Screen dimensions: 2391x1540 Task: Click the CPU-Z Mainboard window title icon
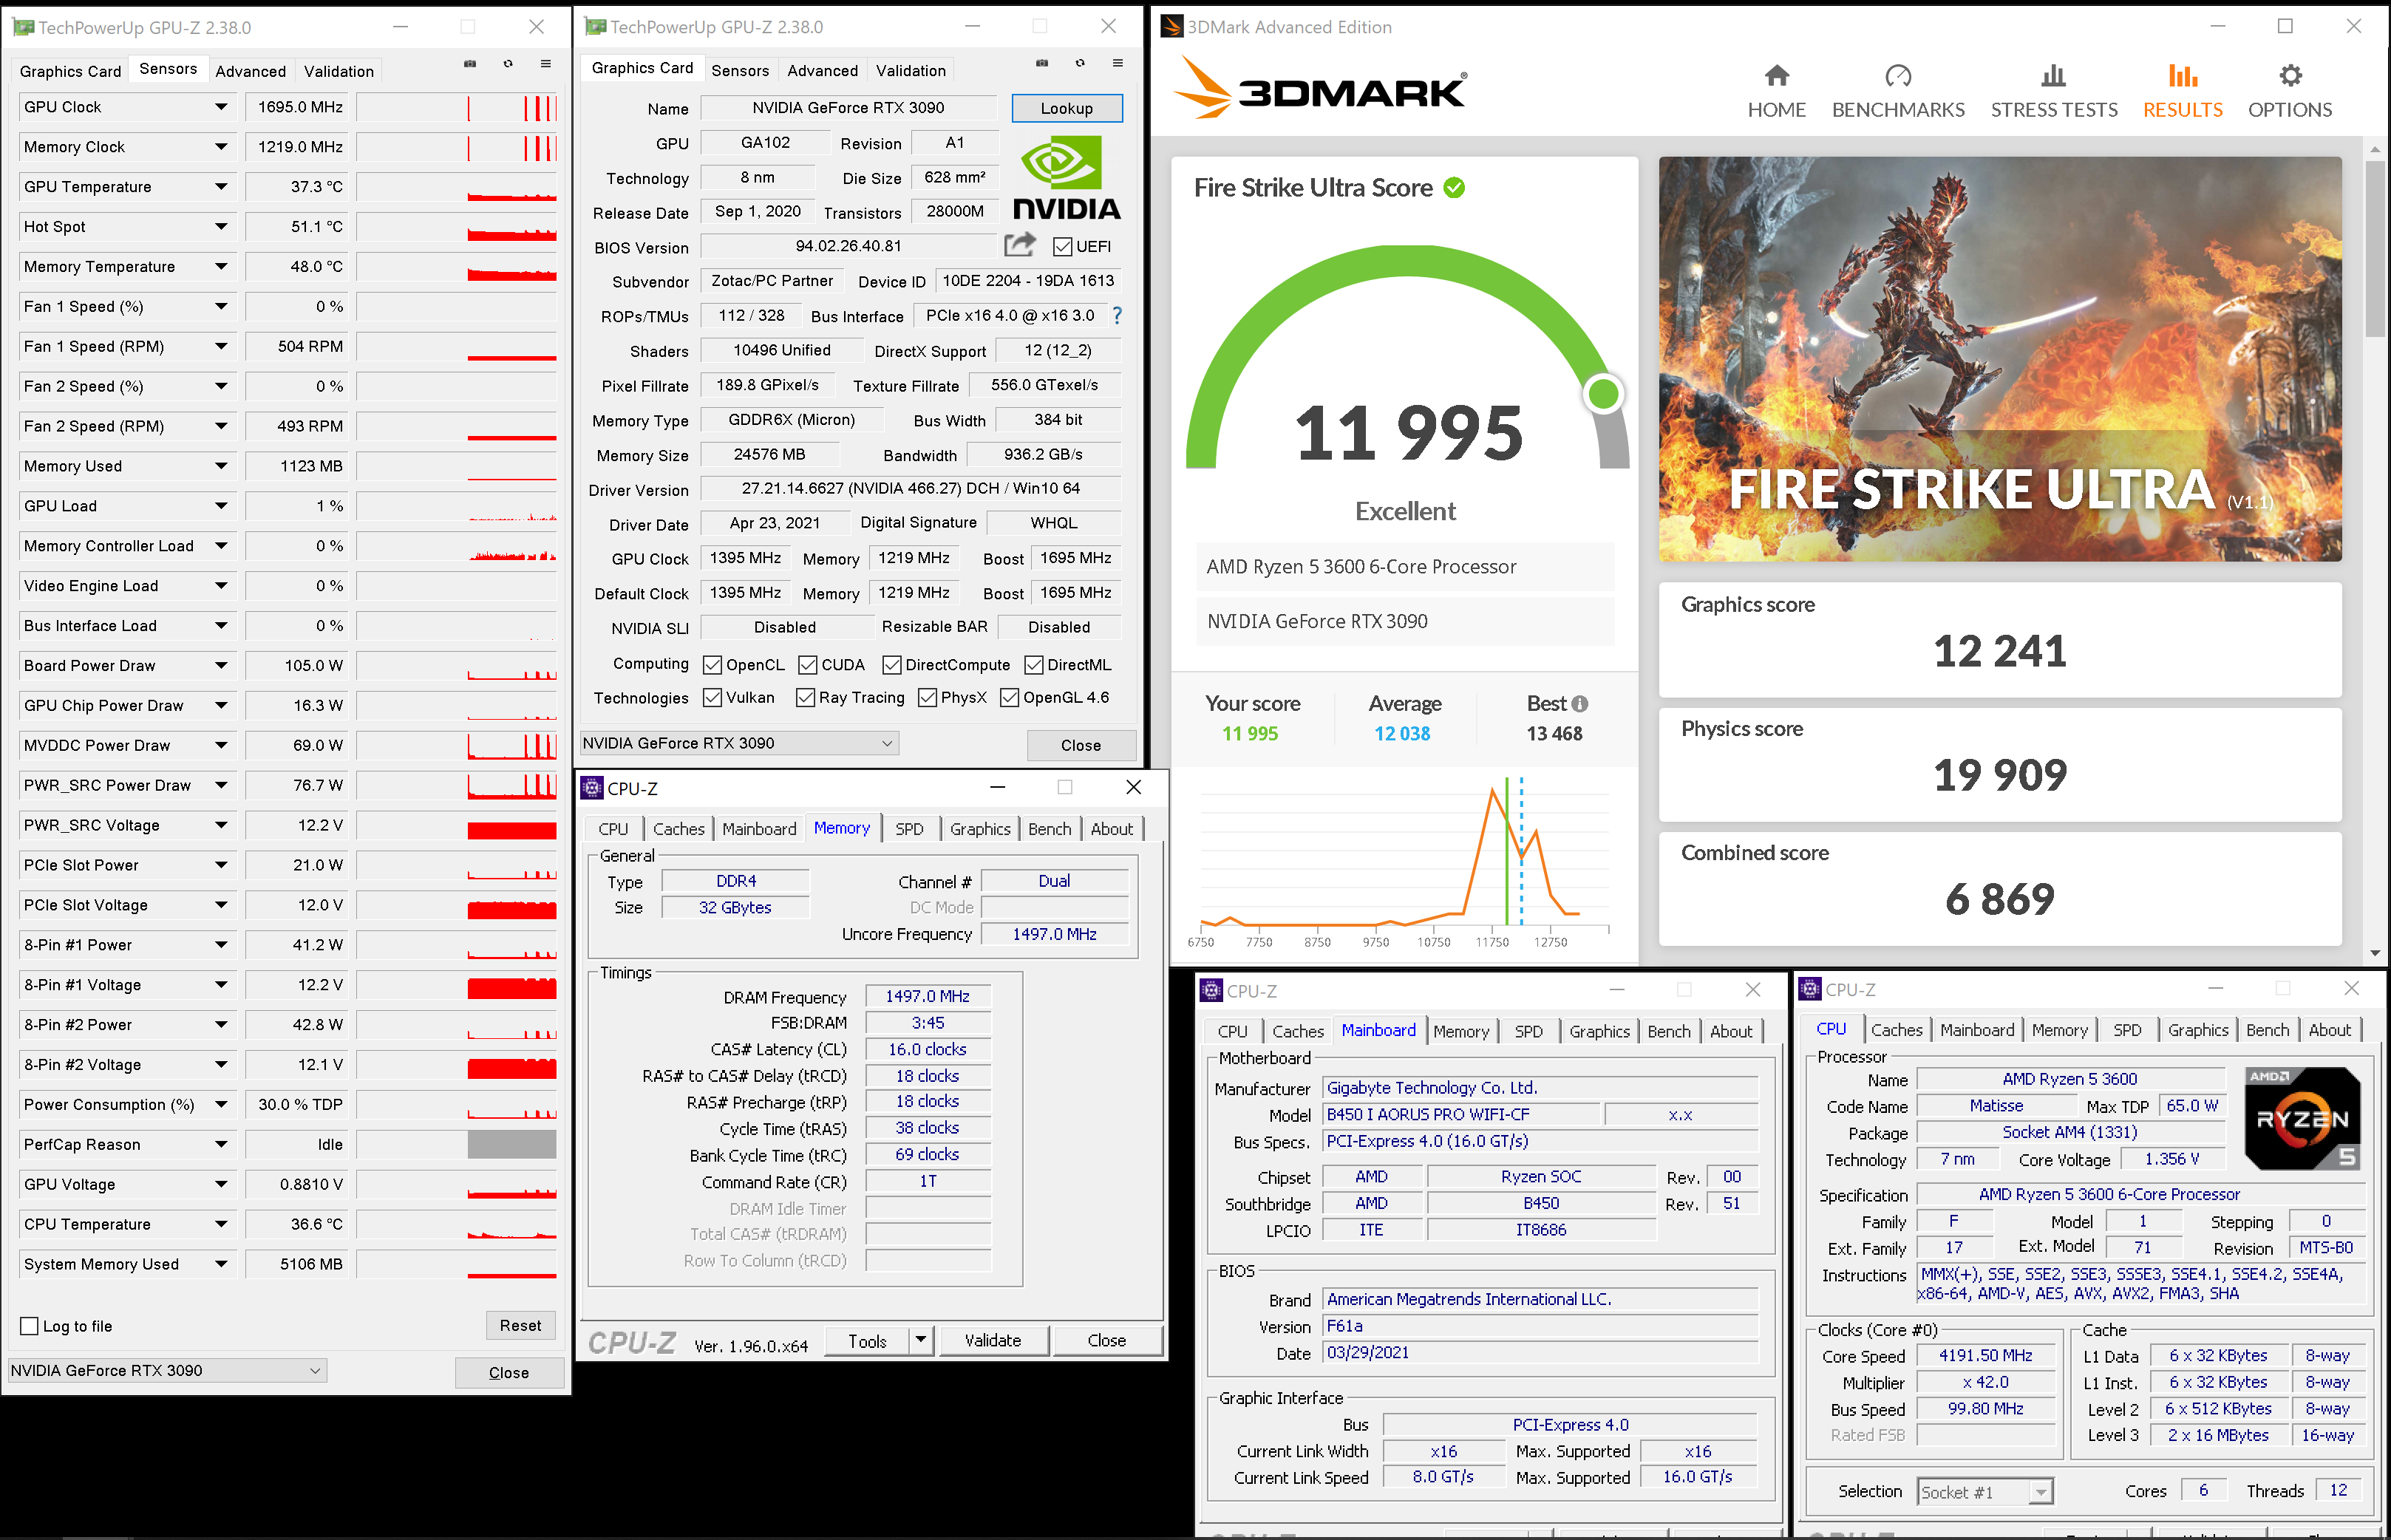pos(1211,990)
